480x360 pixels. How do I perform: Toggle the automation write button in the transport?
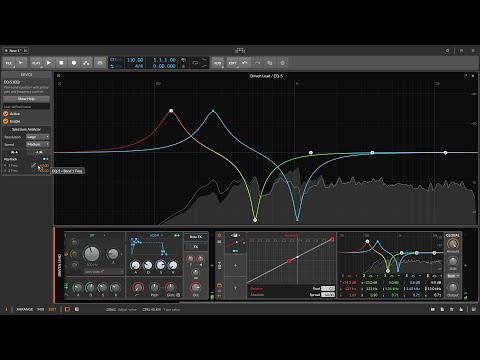click(x=86, y=63)
